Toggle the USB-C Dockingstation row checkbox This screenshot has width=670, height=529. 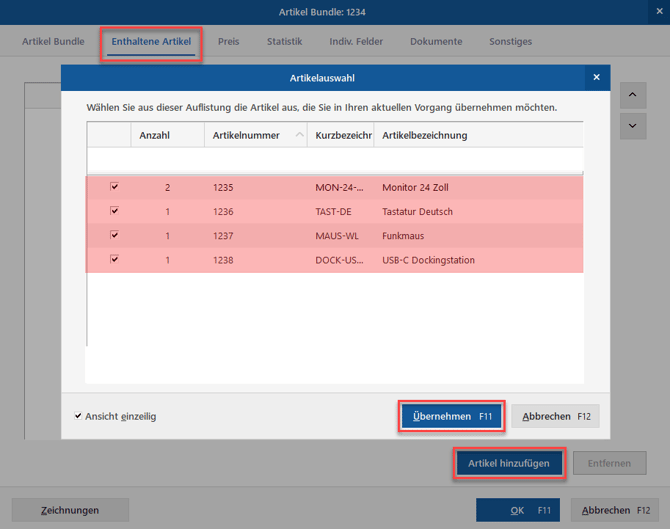(x=114, y=259)
